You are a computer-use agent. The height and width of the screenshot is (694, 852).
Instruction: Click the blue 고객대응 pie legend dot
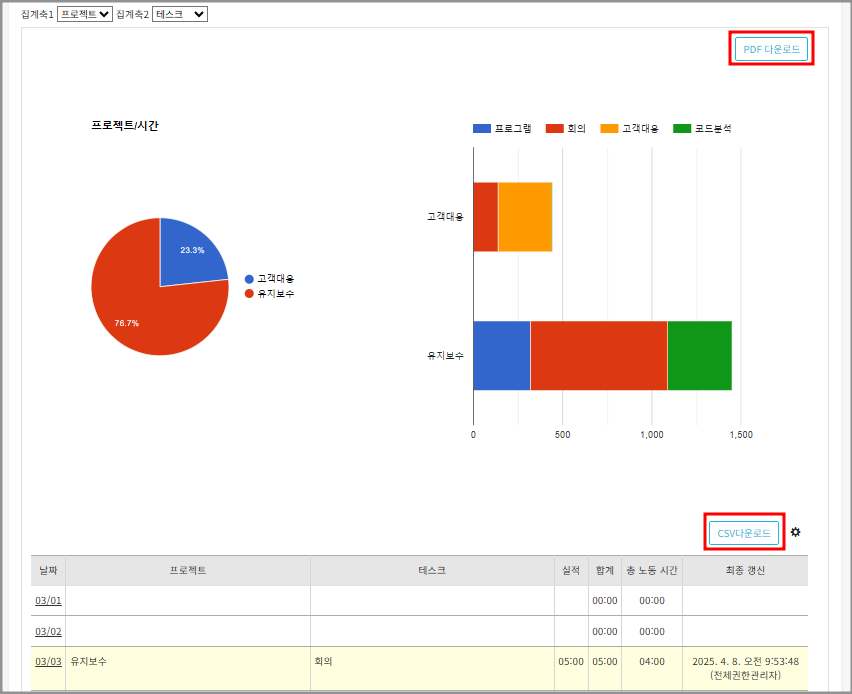pos(249,279)
